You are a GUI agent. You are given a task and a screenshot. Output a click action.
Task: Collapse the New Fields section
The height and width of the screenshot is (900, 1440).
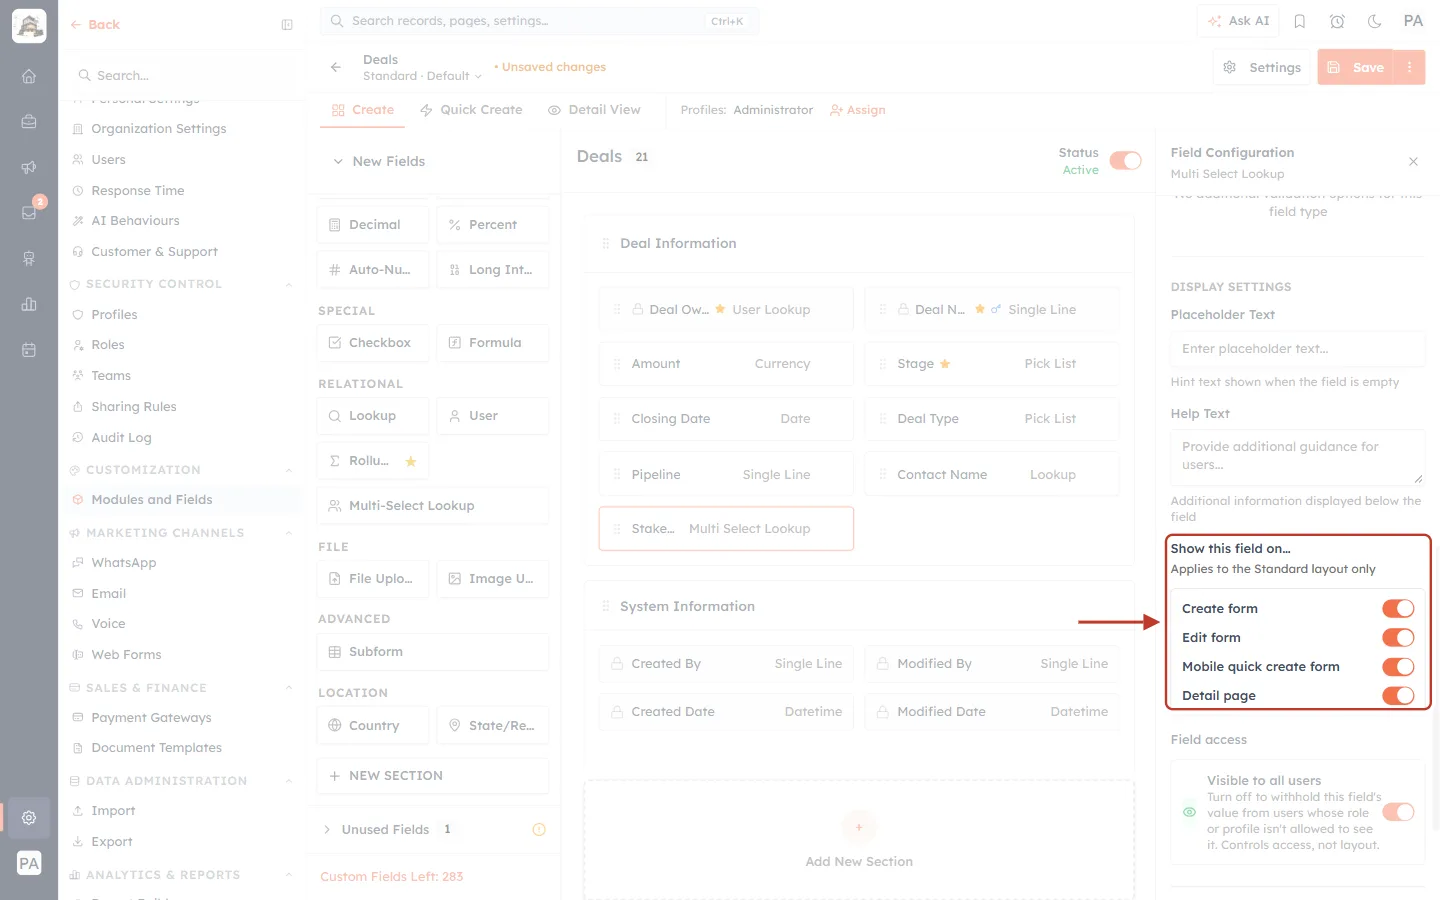(x=338, y=161)
